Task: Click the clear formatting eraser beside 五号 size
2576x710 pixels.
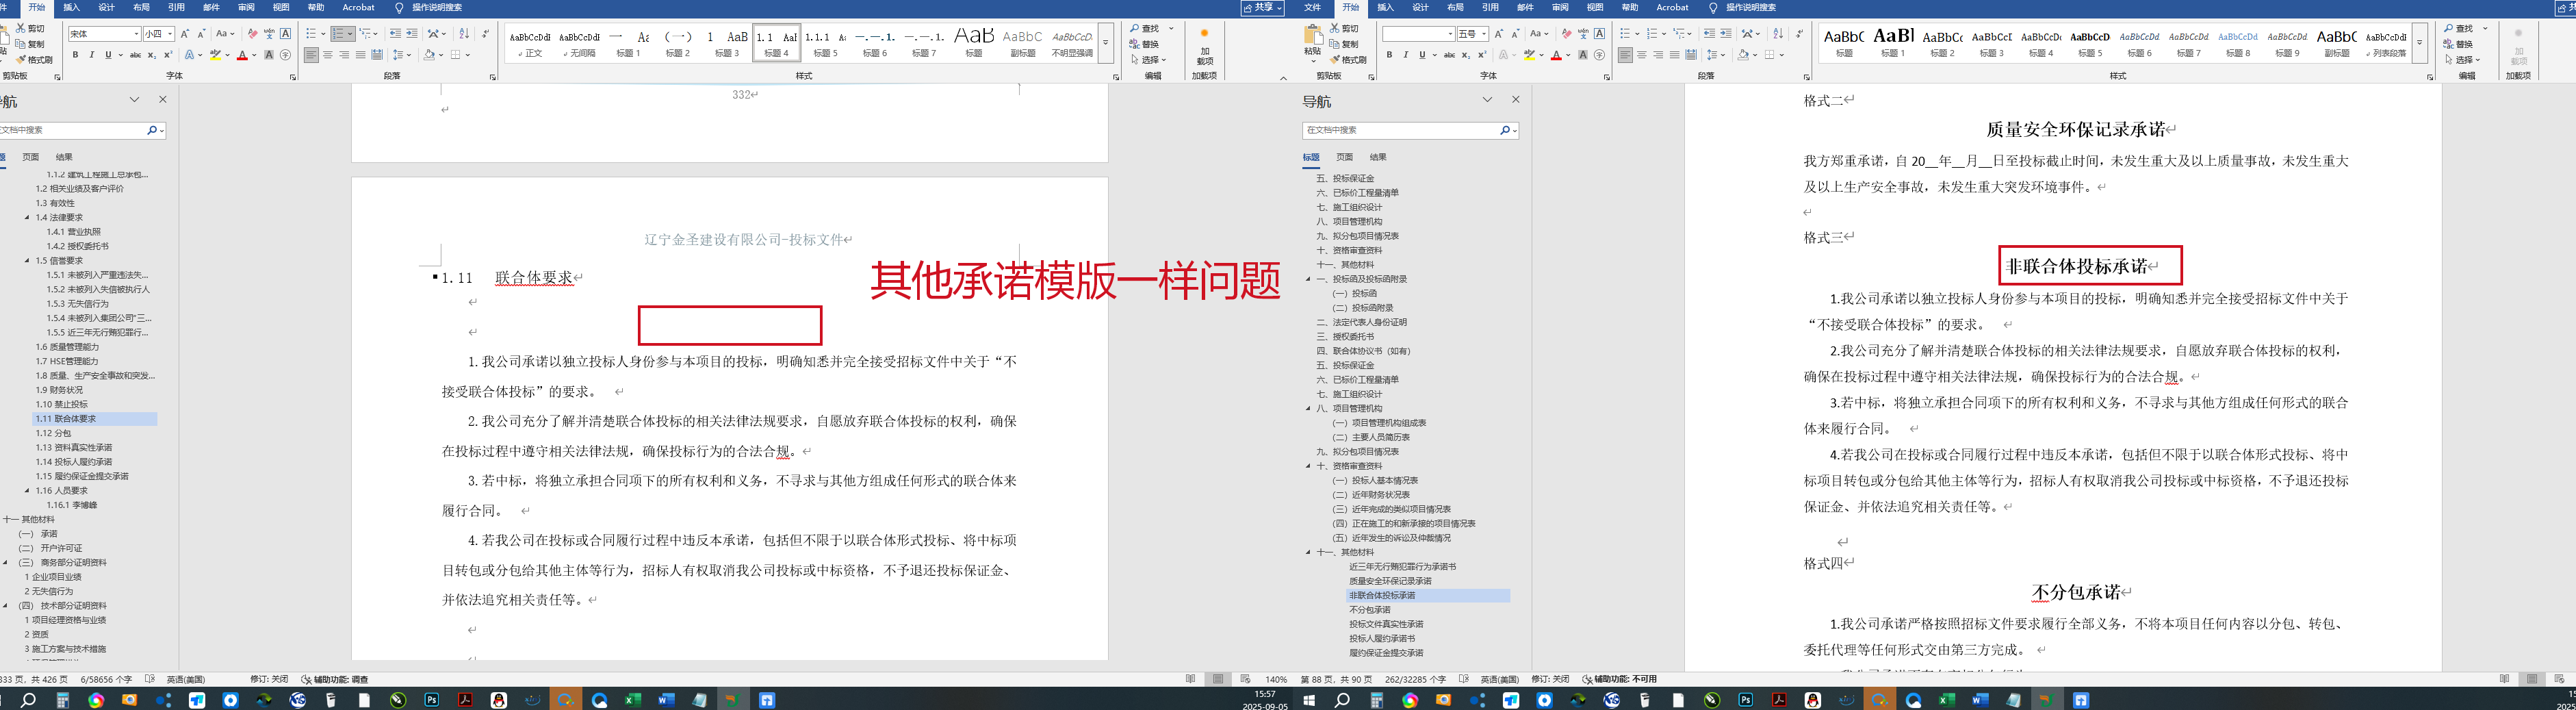Action: coord(1566,34)
